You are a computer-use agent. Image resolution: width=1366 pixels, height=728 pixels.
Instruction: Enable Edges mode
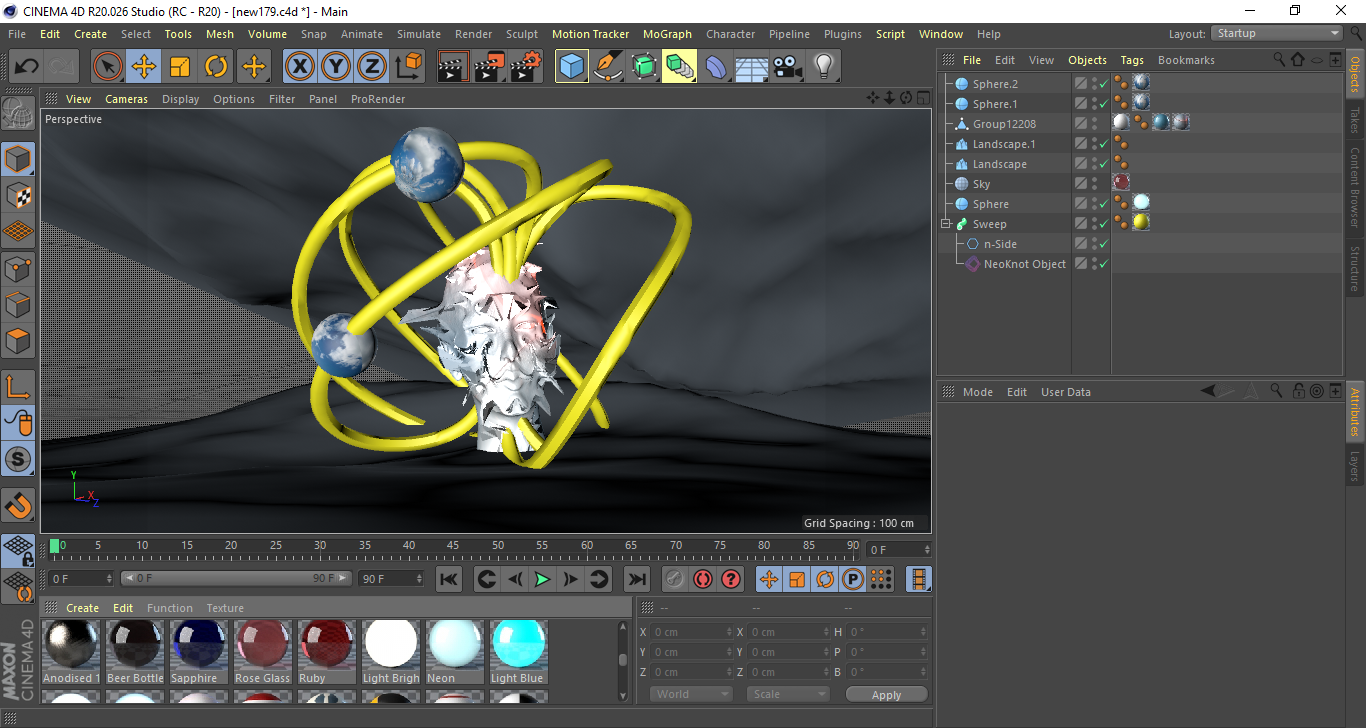click(19, 304)
